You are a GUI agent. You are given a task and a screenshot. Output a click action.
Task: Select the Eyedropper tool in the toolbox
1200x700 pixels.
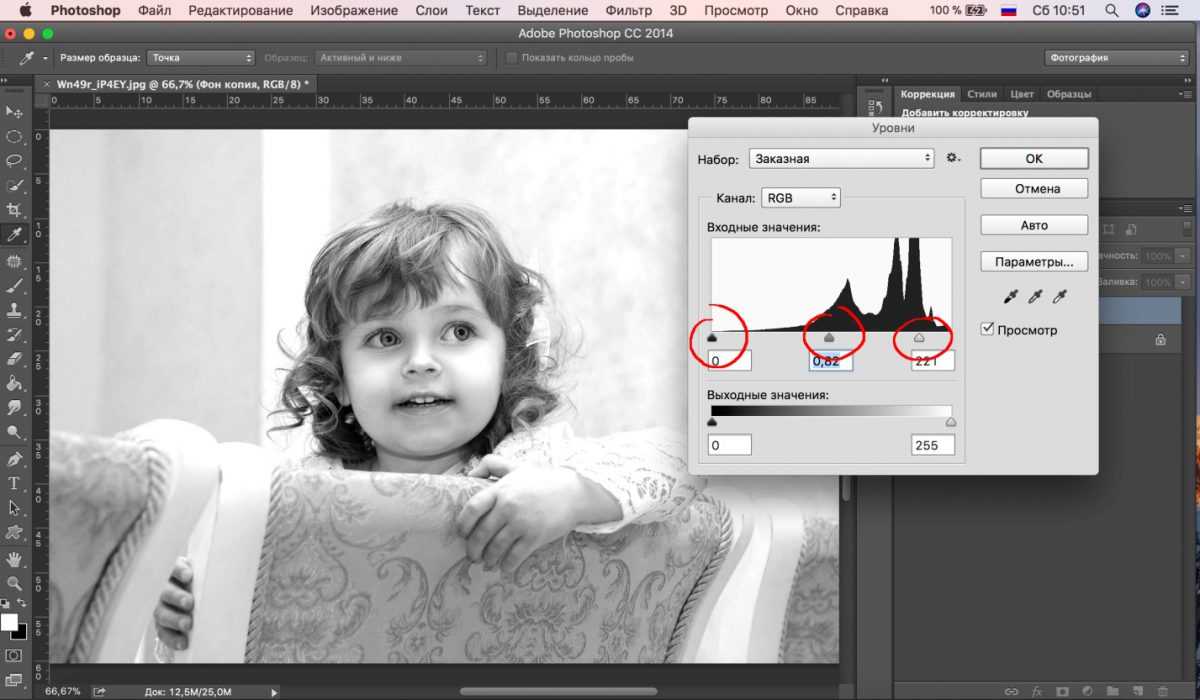[x=14, y=235]
